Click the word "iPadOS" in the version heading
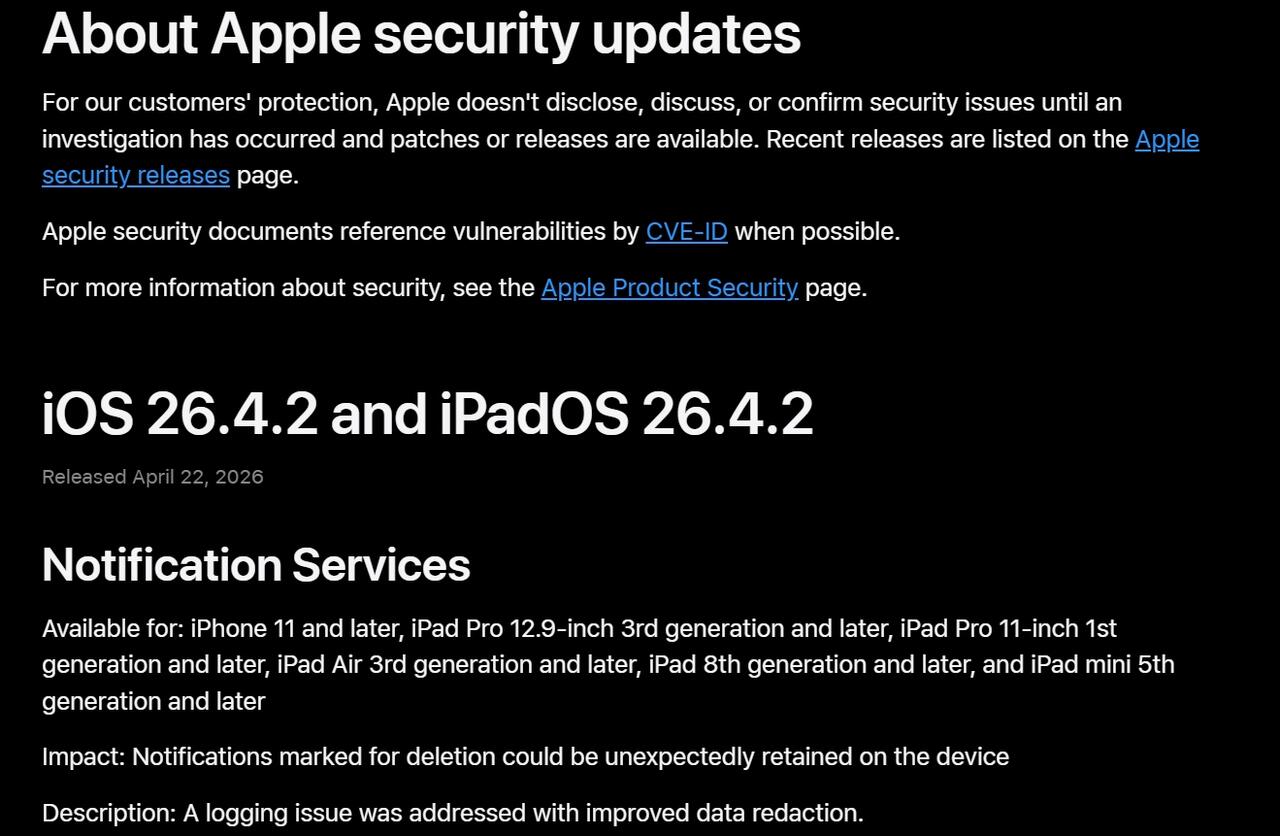Image resolution: width=1280 pixels, height=836 pixels. (x=534, y=413)
